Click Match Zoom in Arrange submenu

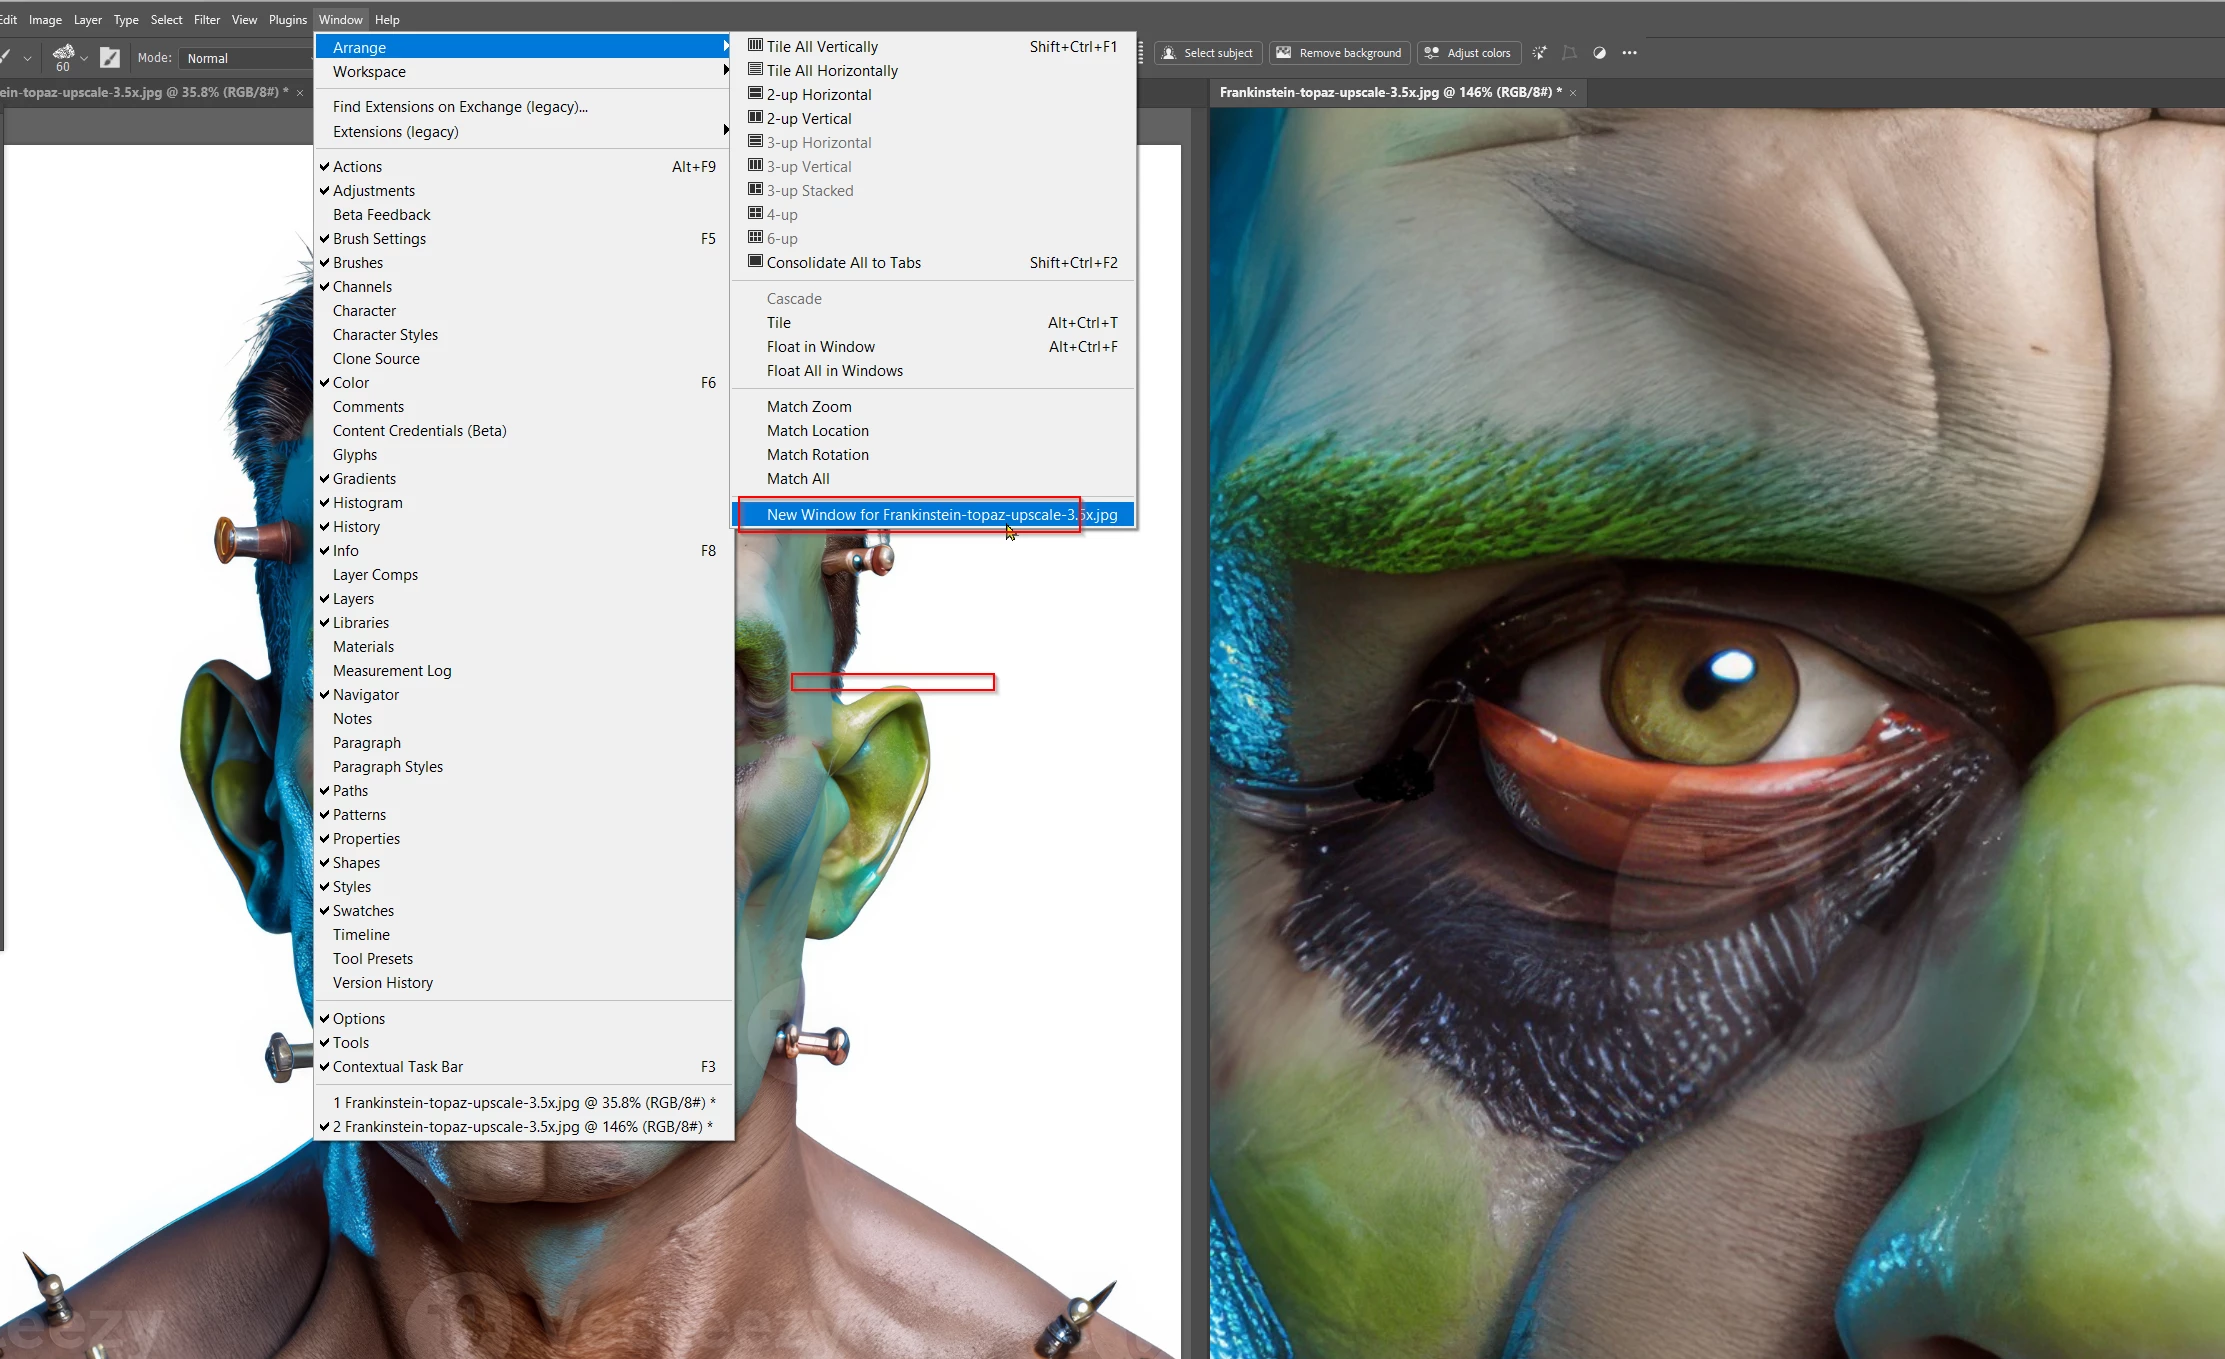pos(809,407)
